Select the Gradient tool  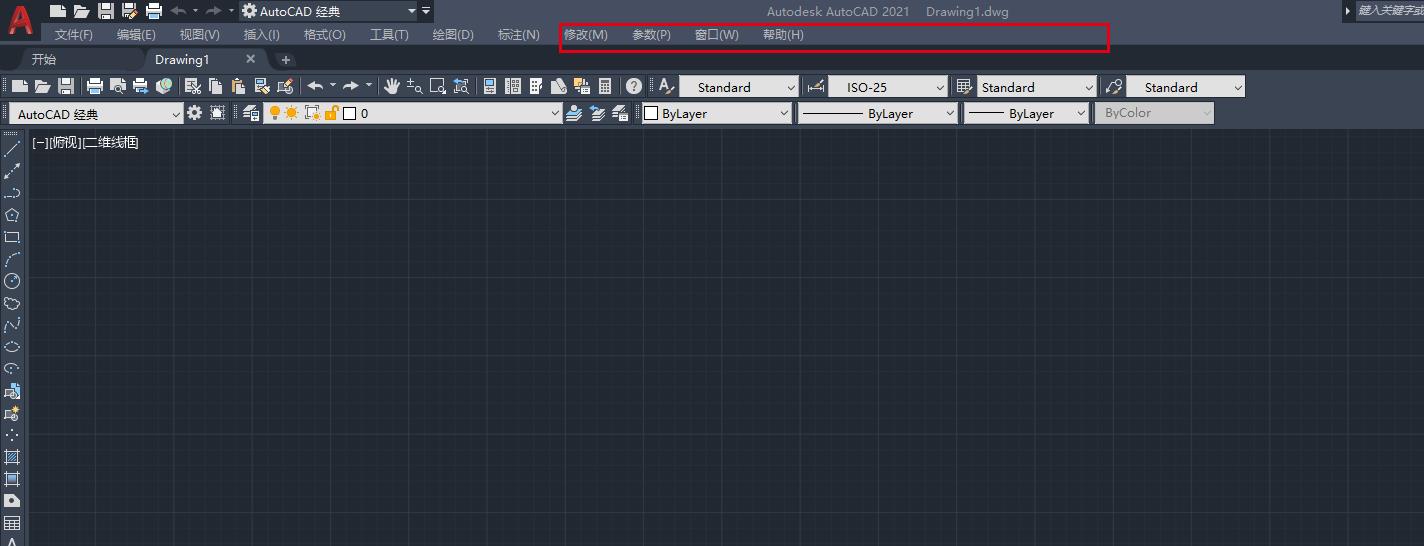[x=12, y=479]
